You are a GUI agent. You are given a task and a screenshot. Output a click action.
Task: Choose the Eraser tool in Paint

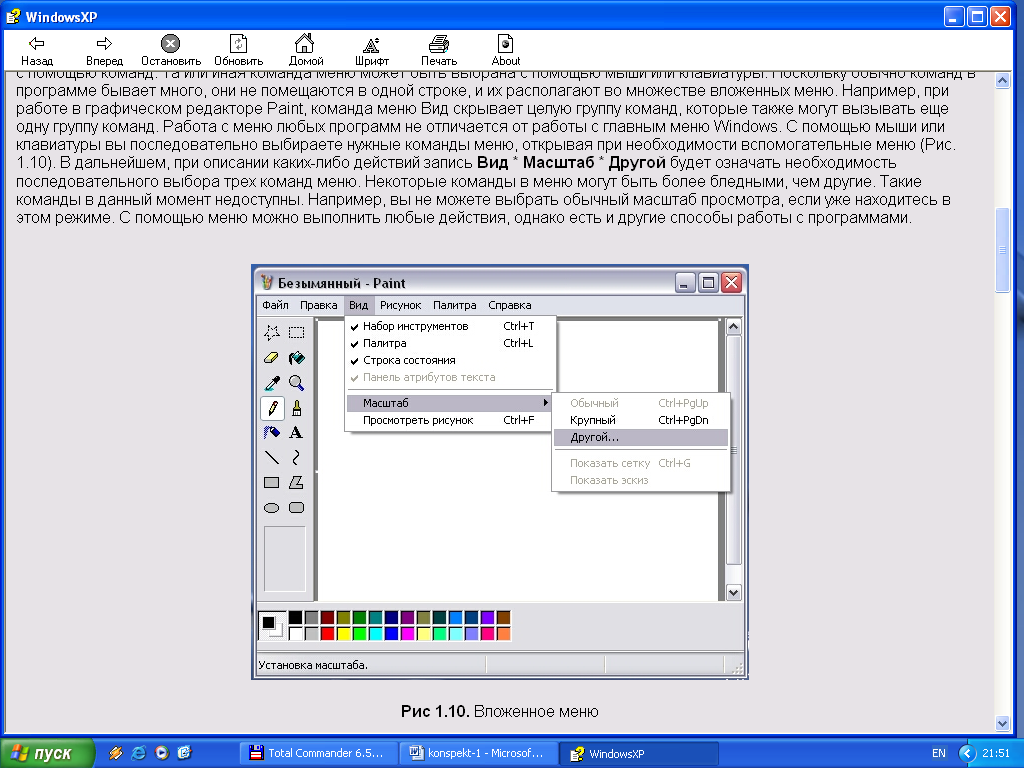[272, 358]
